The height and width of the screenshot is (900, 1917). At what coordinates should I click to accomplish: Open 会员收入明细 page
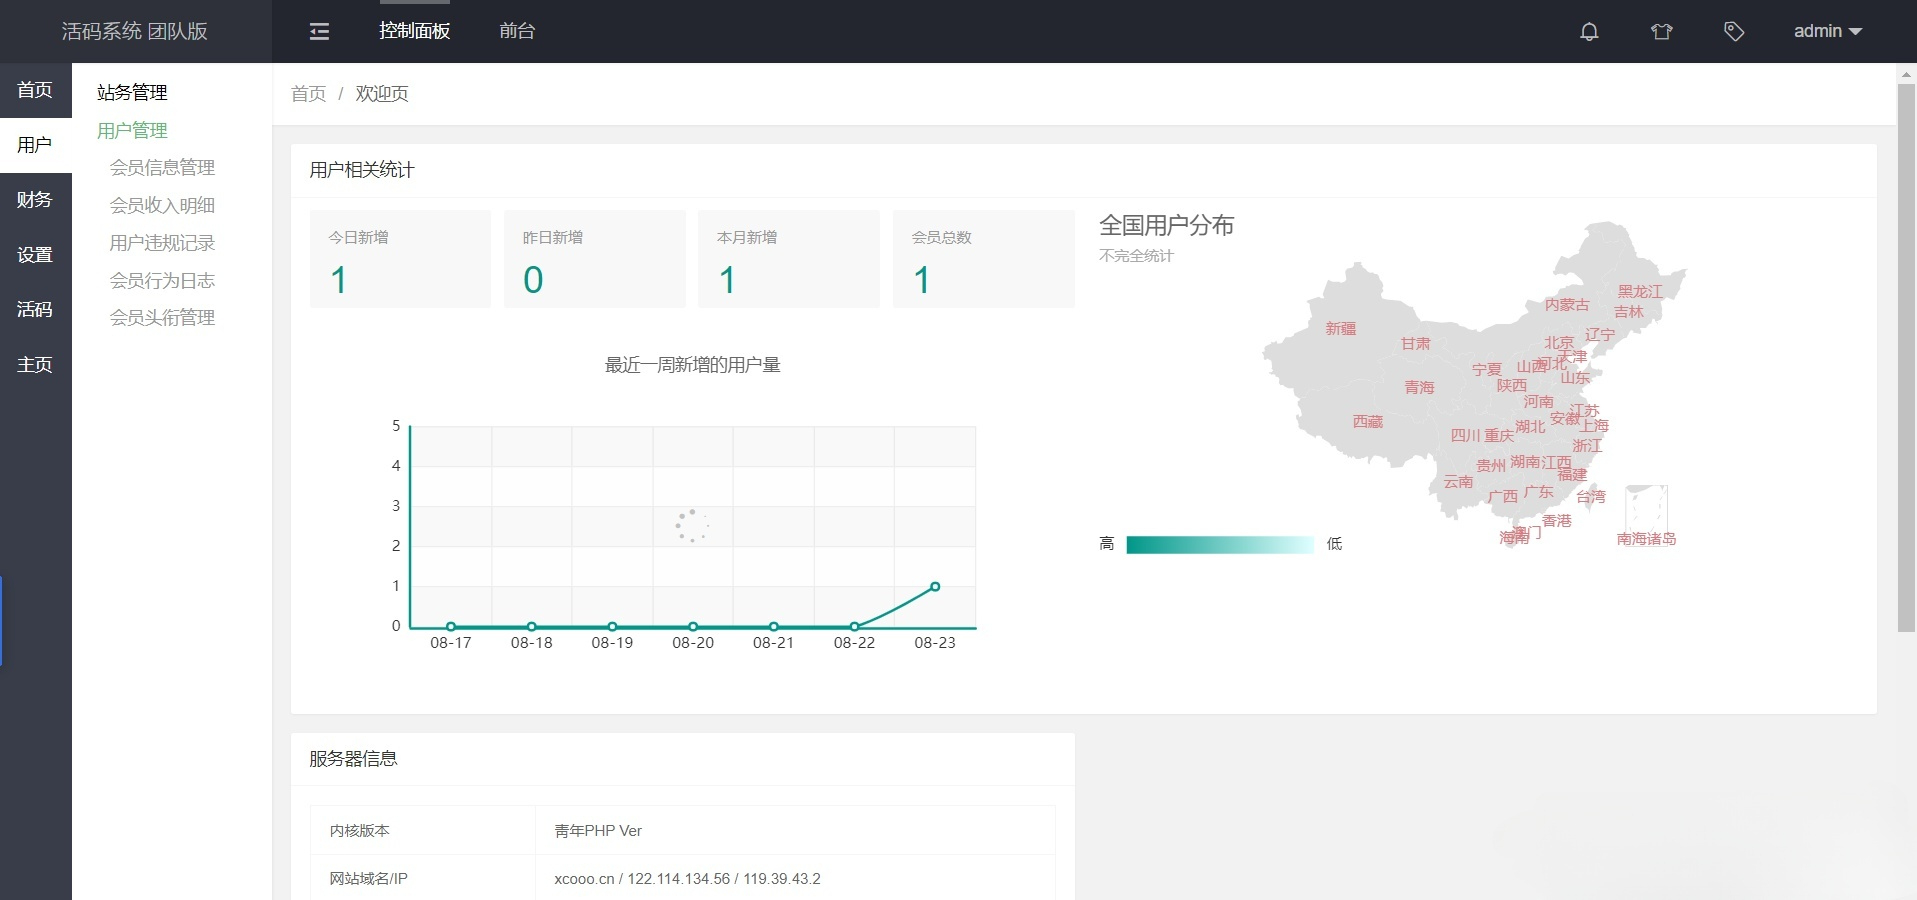coord(162,206)
